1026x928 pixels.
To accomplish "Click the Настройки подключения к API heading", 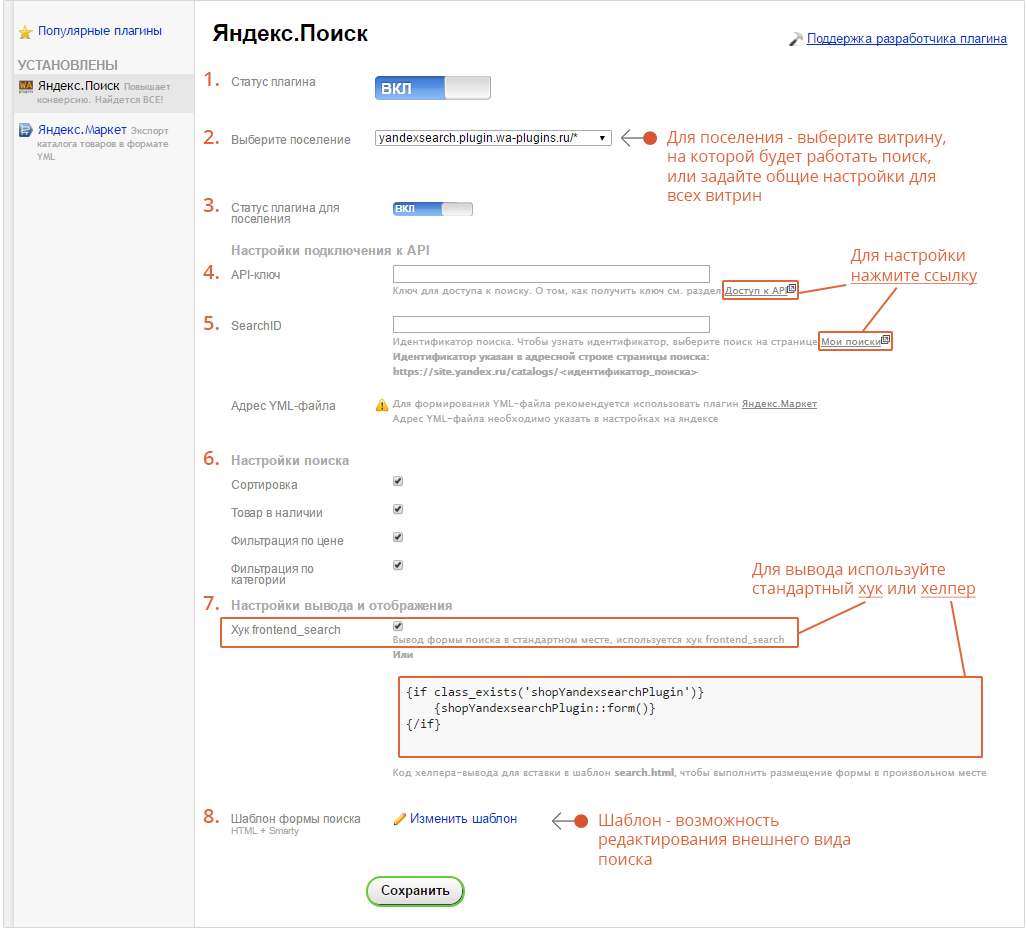I will (330, 250).
